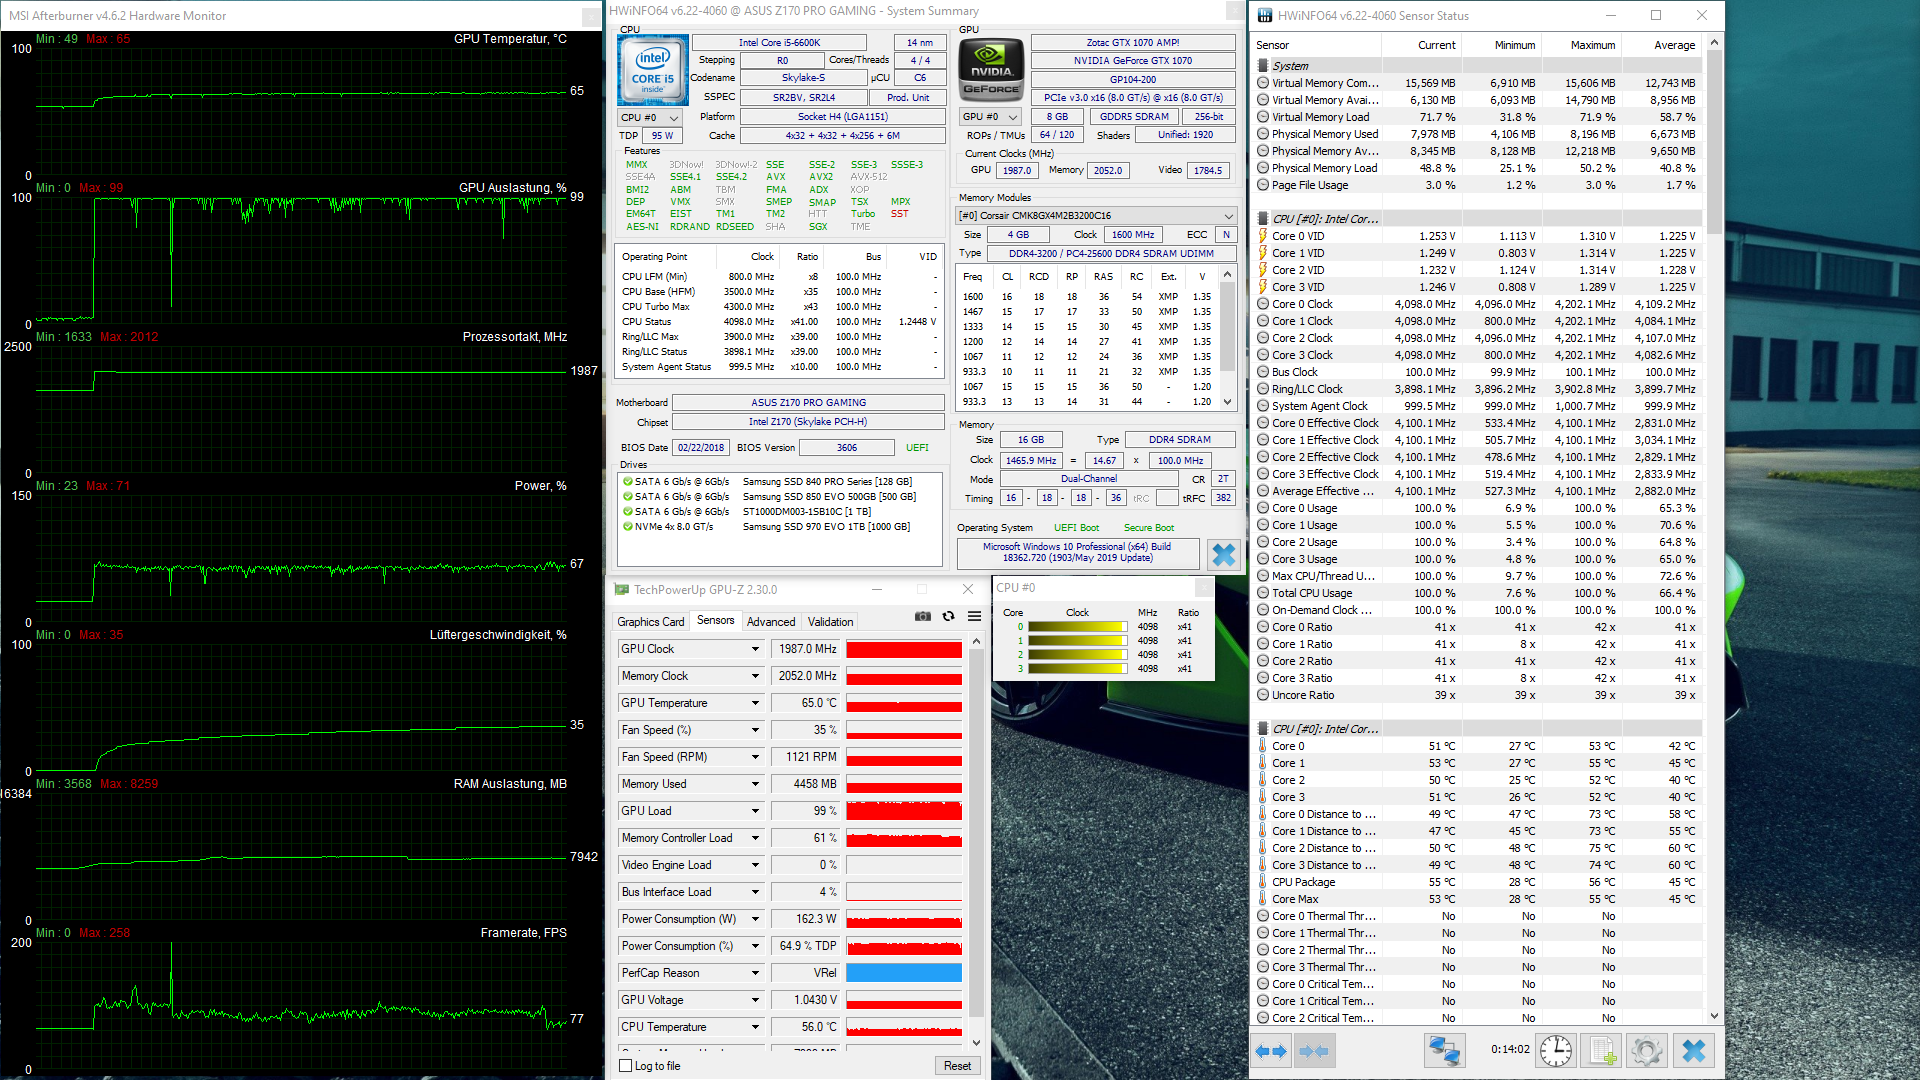Image resolution: width=1920 pixels, height=1080 pixels.
Task: Open HWiNFO sensor settings gear
Action: click(1647, 1051)
